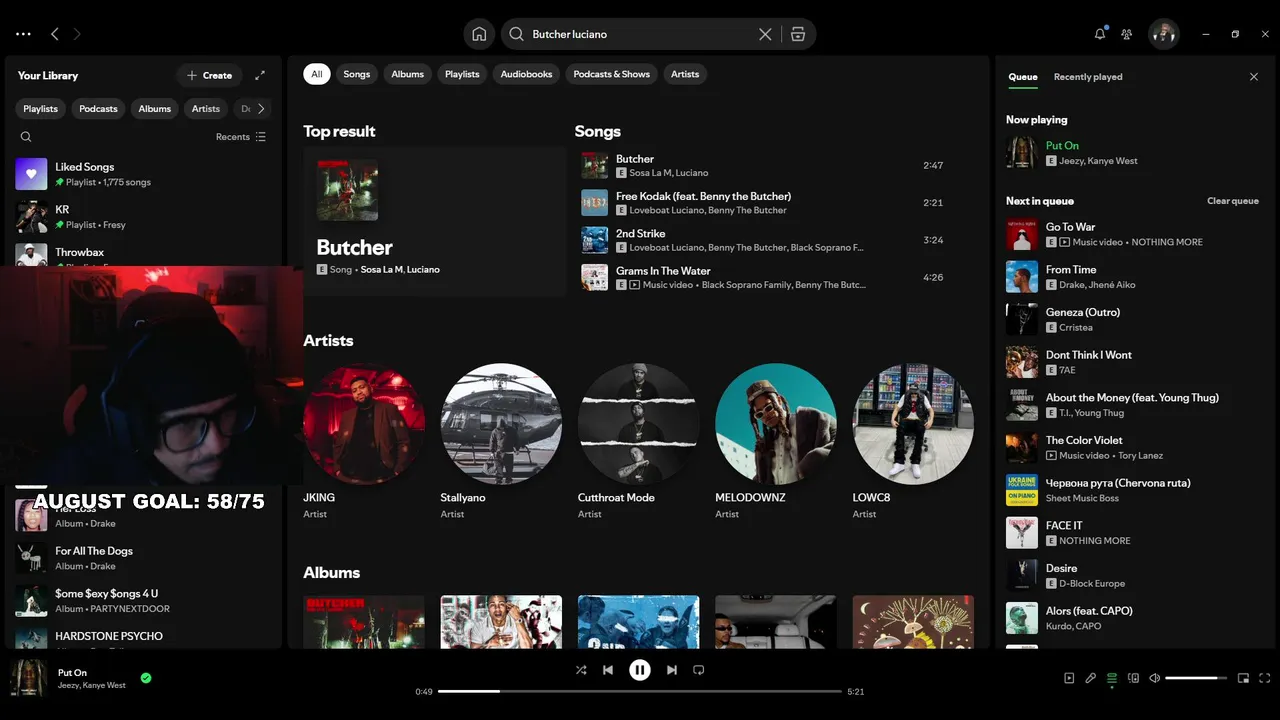The width and height of the screenshot is (1280, 720).
Task: Show lyrics with microphone icon
Action: click(x=1091, y=678)
